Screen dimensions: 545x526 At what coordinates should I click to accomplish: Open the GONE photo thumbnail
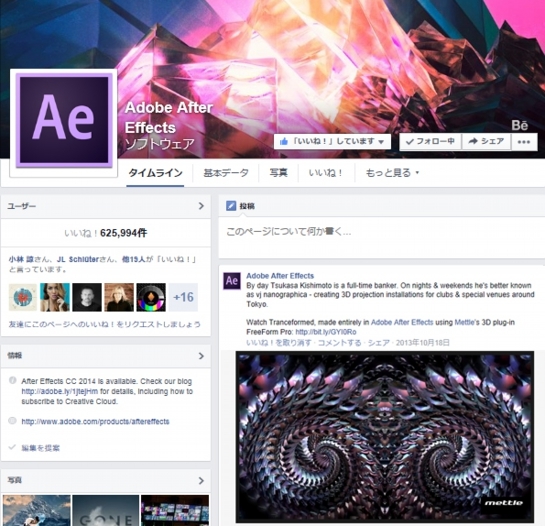106,510
